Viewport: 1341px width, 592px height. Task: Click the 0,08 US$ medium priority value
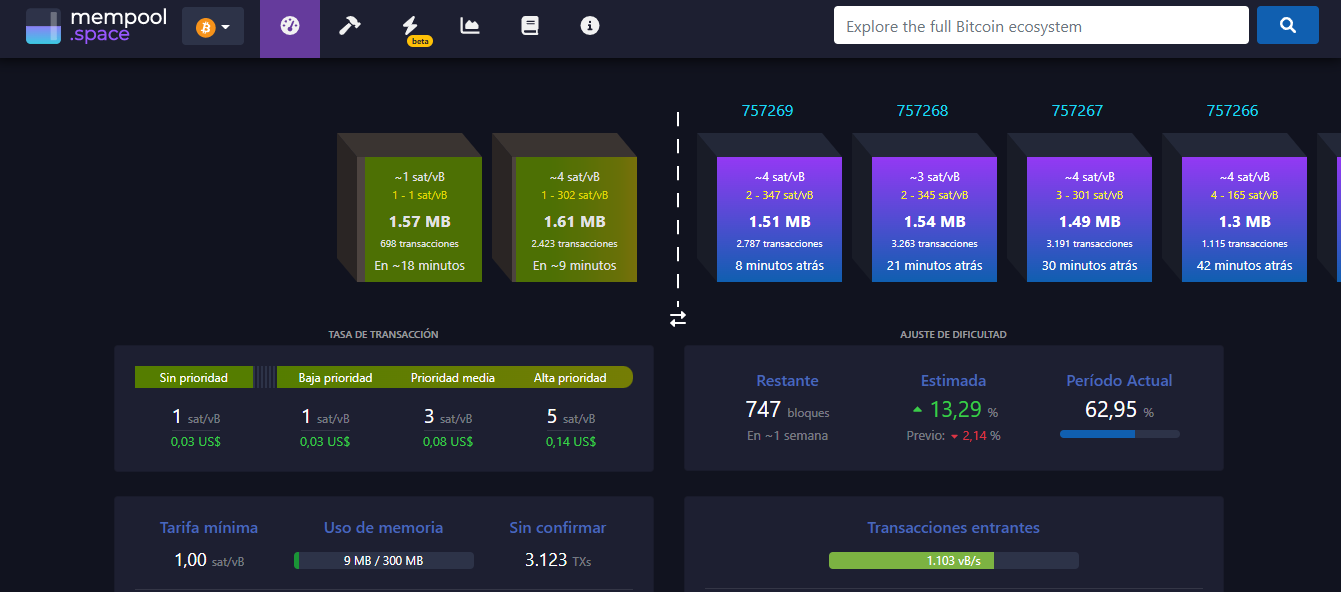(448, 442)
